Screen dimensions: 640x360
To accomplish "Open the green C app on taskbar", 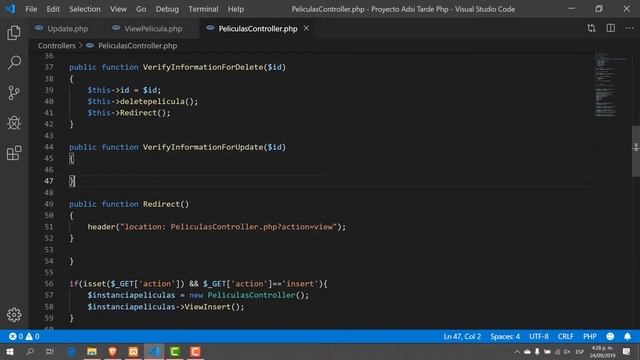I will pos(175,351).
